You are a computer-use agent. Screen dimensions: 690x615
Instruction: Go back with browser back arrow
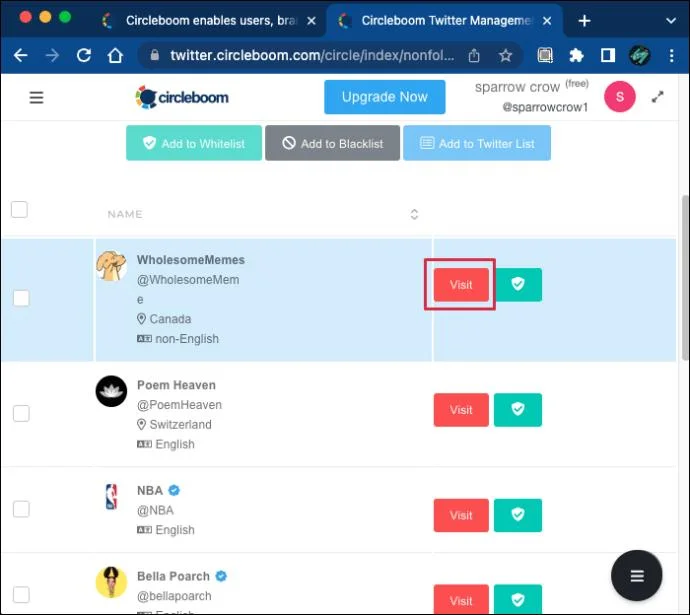coord(20,55)
